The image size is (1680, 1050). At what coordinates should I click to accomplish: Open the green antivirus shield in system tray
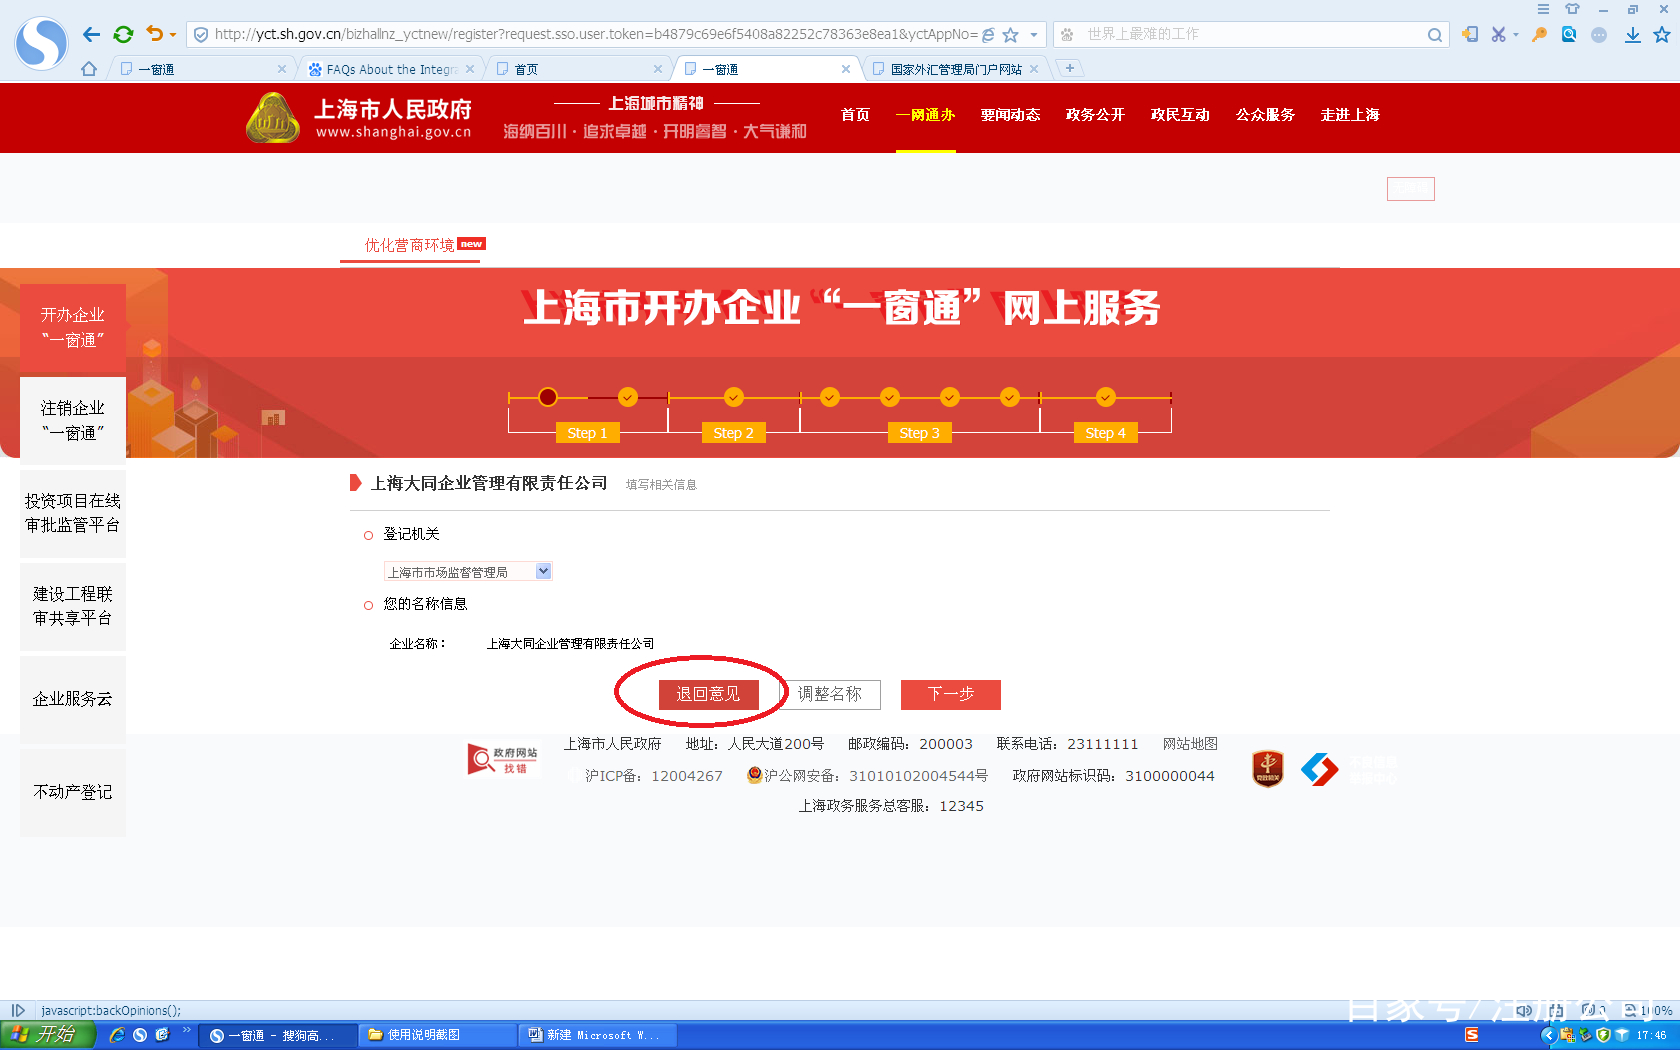[x=1604, y=1036]
